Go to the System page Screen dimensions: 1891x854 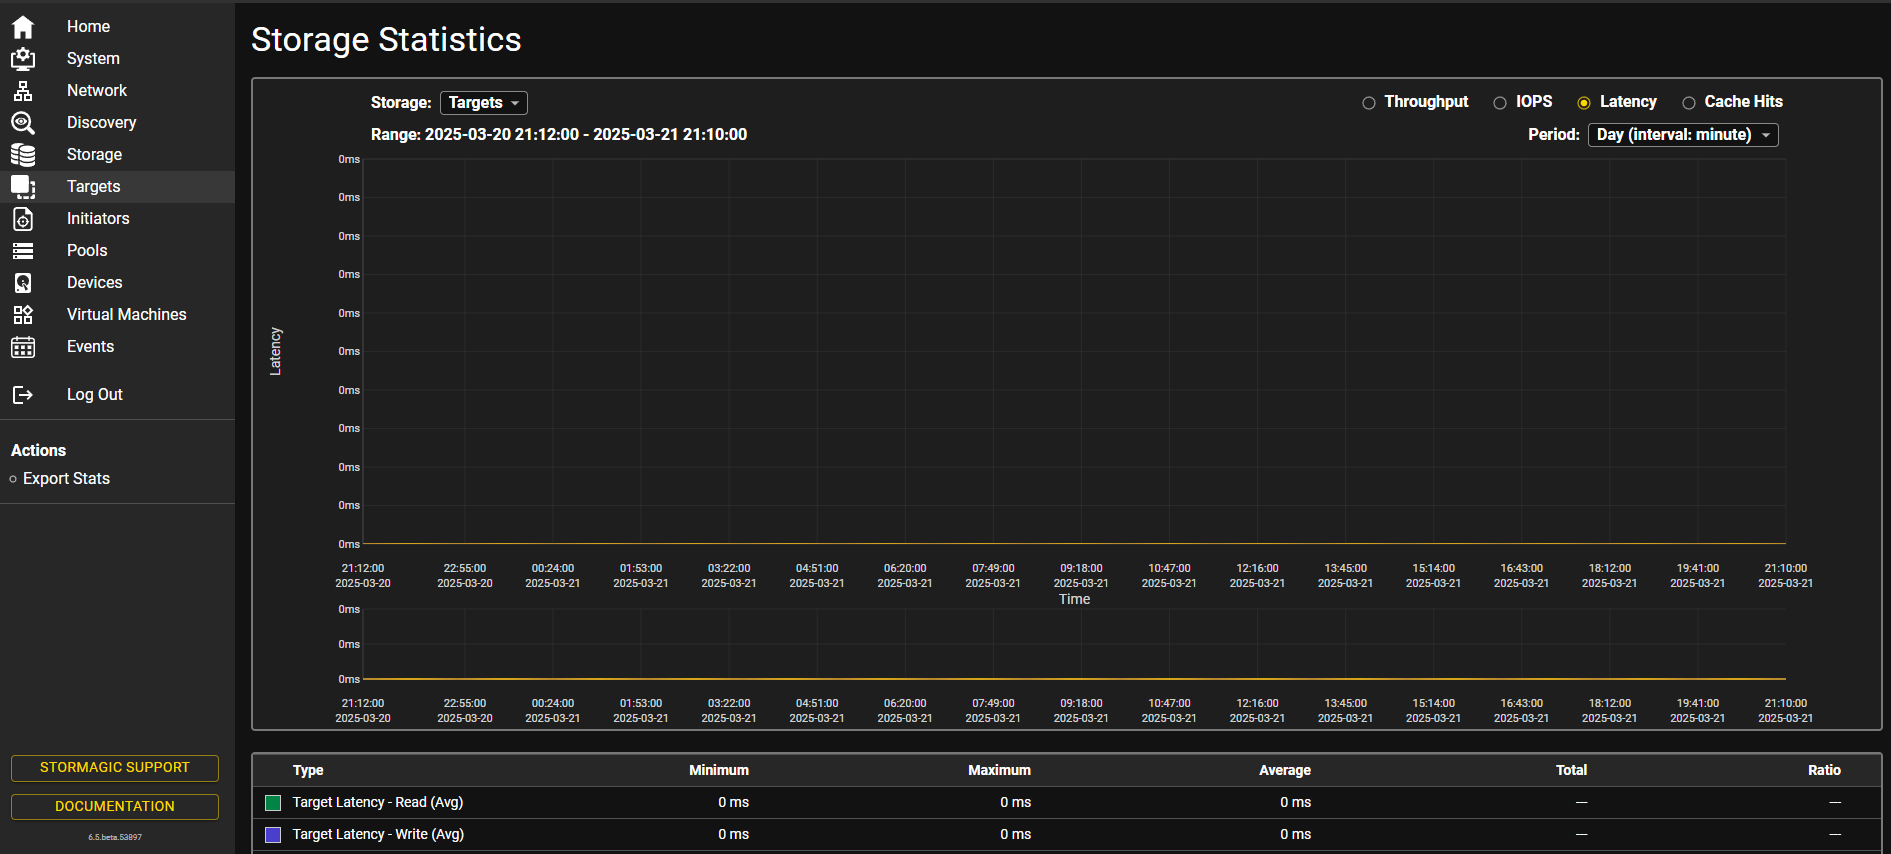(93, 59)
